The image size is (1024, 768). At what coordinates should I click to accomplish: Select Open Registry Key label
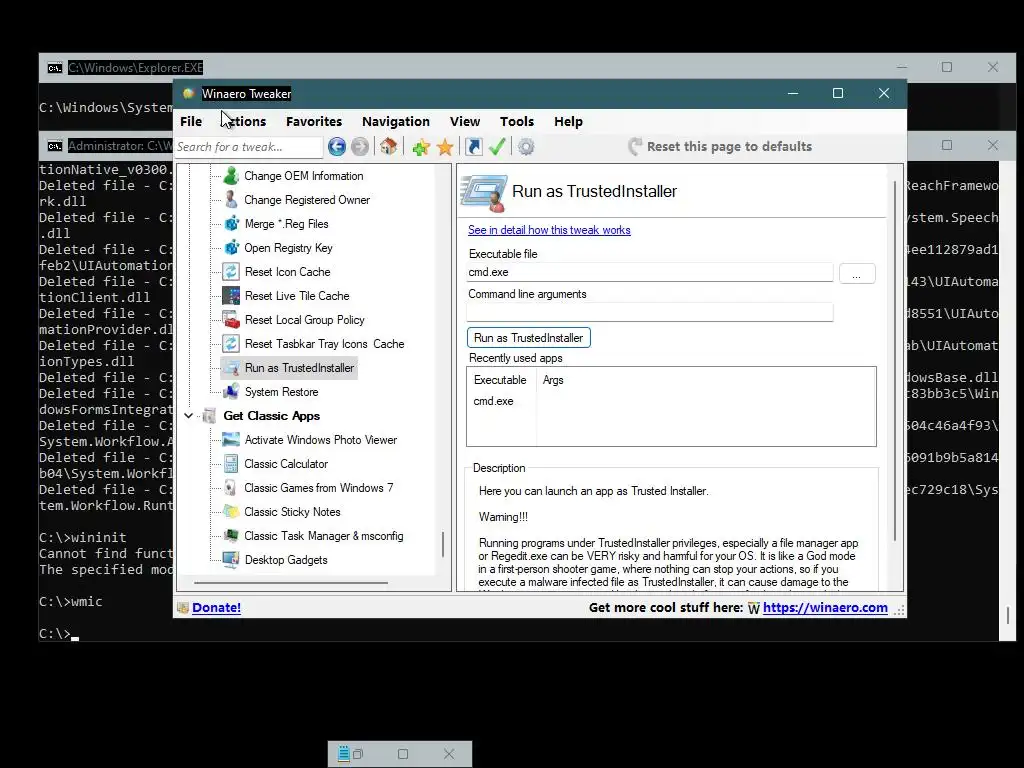click(288, 248)
